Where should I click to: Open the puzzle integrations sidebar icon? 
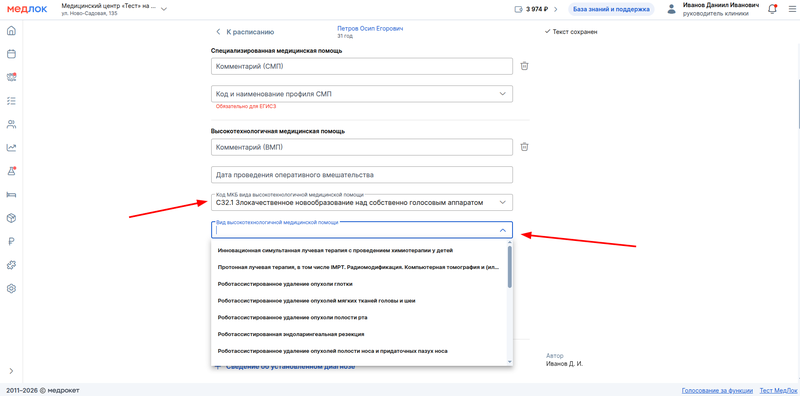pyautogui.click(x=11, y=265)
